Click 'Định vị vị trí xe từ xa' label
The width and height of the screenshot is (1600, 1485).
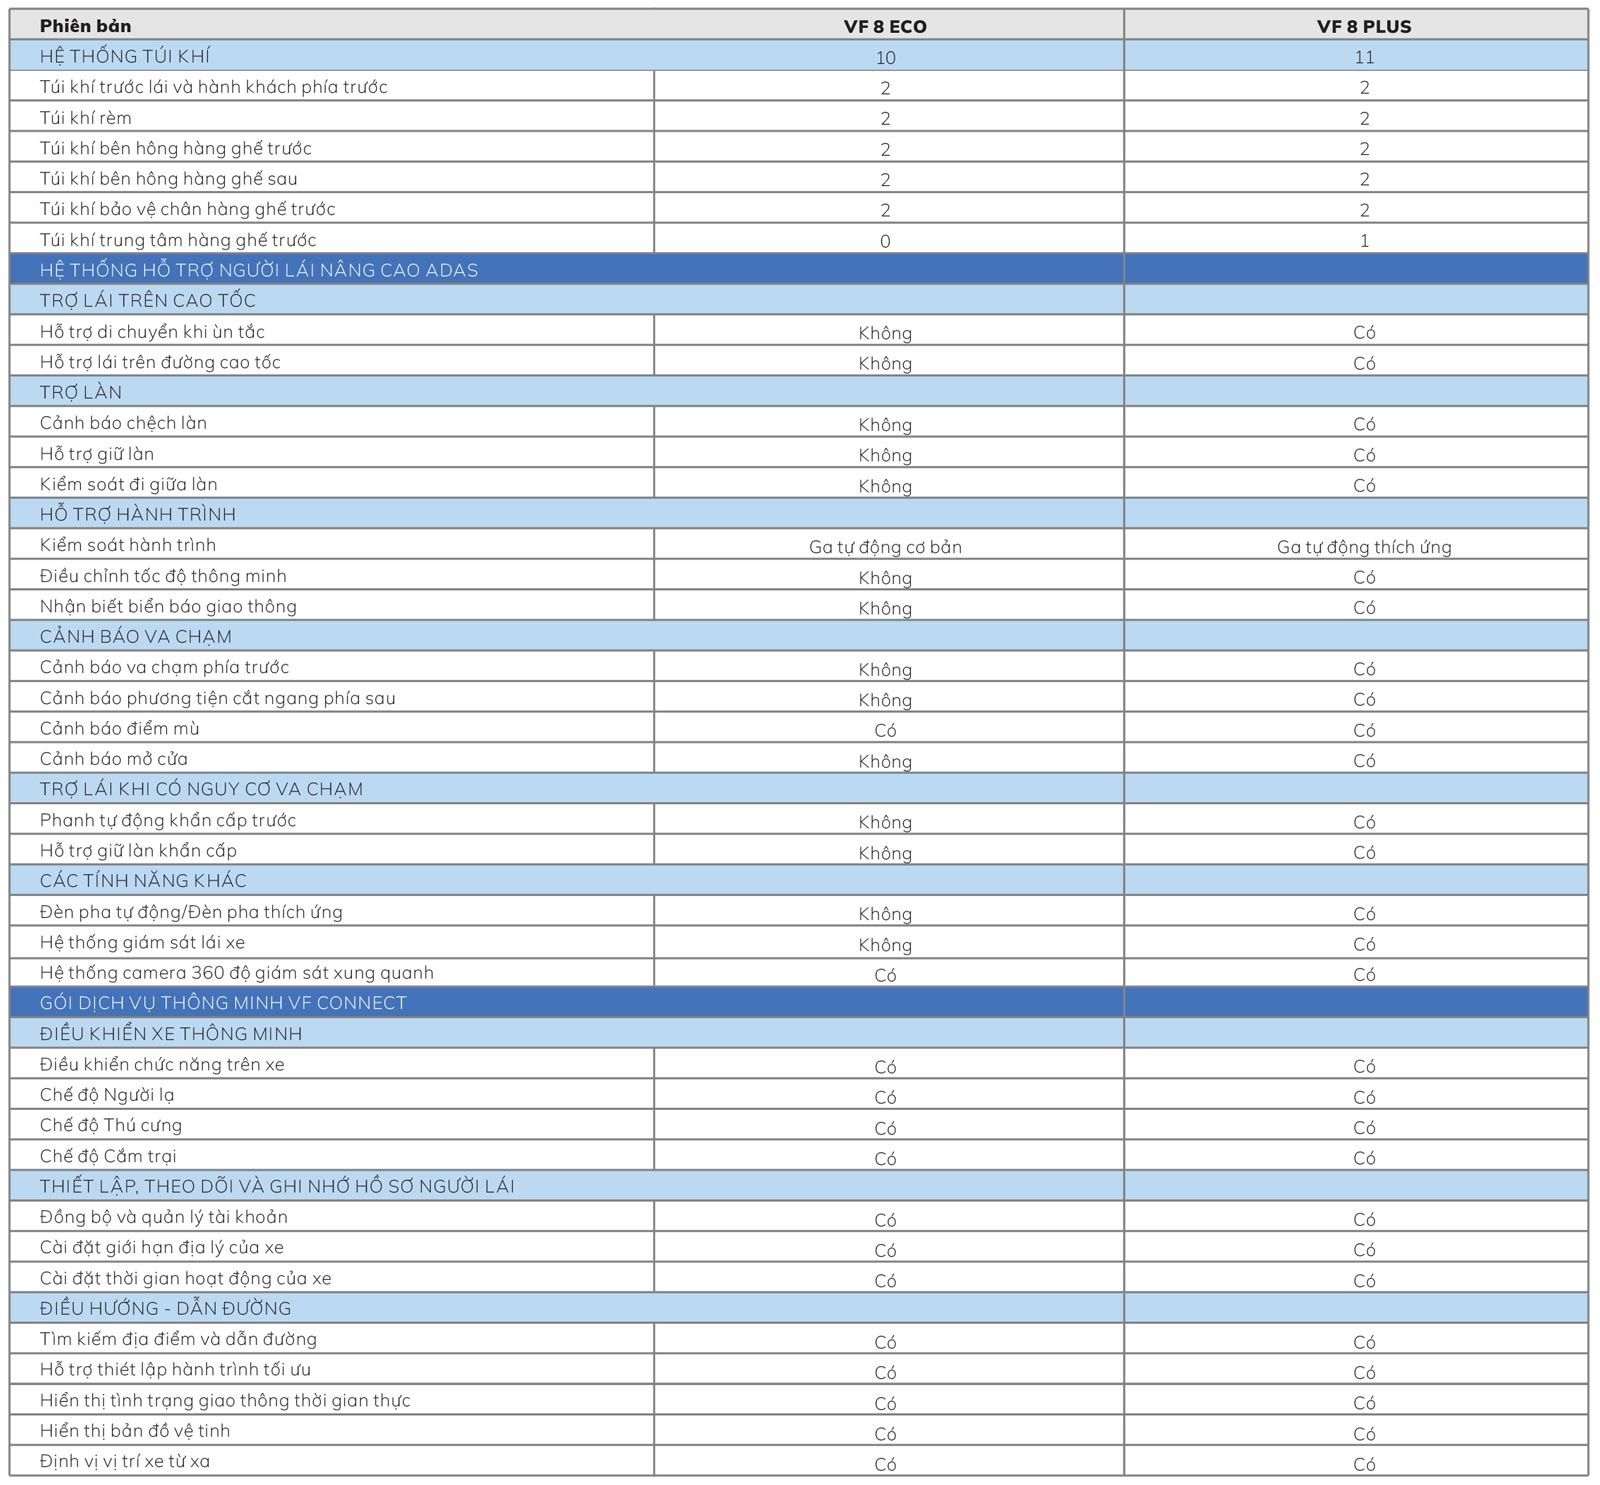pos(125,1462)
